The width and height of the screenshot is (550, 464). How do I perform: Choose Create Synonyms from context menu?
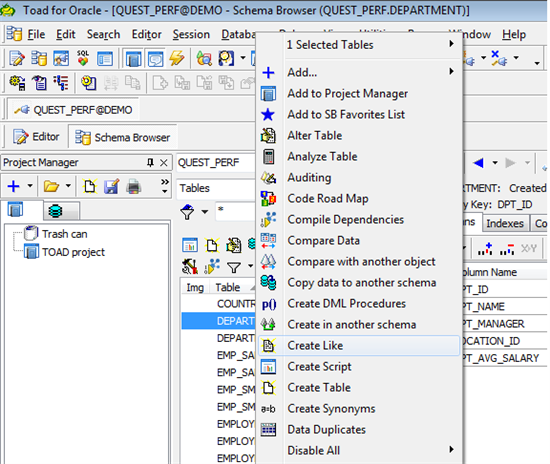pyautogui.click(x=360, y=409)
